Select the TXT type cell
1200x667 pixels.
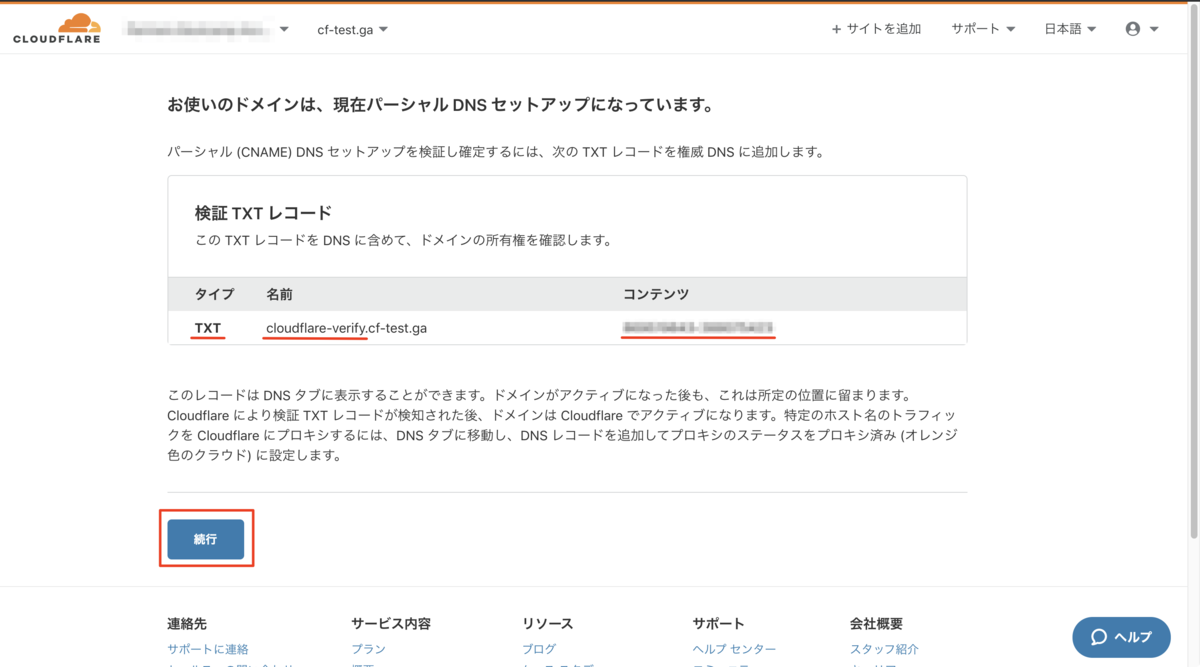[208, 328]
